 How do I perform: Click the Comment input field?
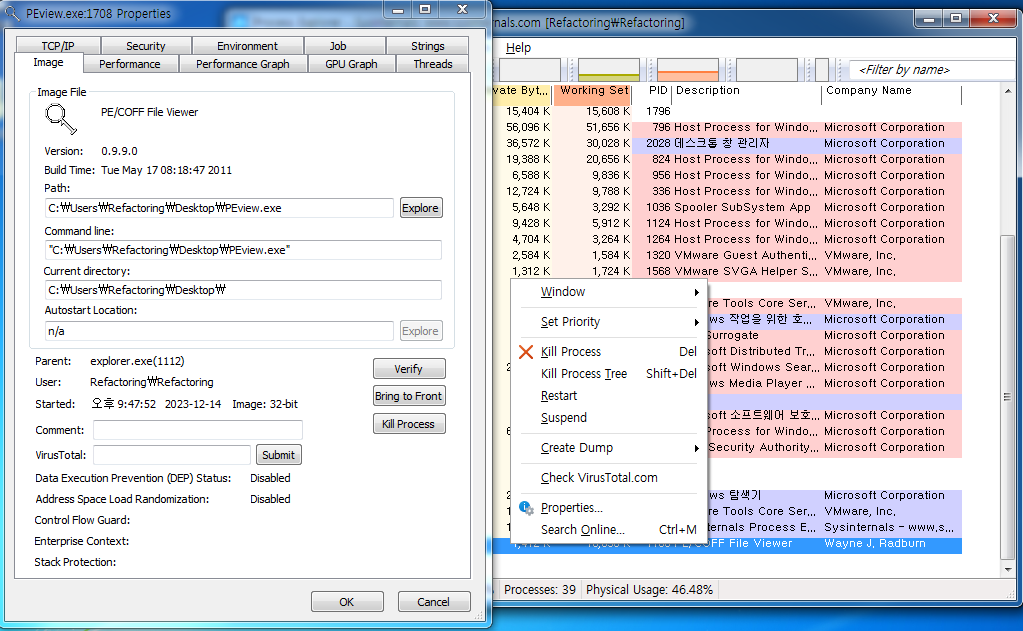[x=198, y=431]
